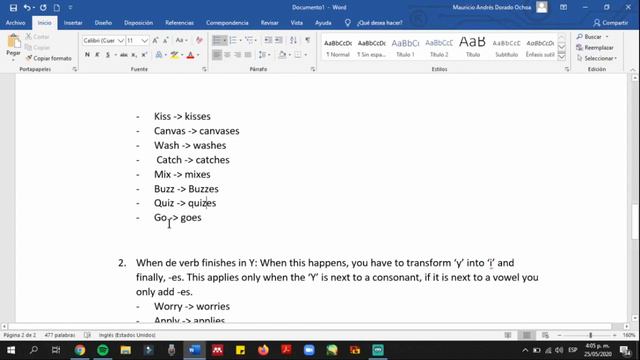Viewport: 640px width, 360px height.
Task: Open the spelling check status icon
Action: click(x=87, y=335)
